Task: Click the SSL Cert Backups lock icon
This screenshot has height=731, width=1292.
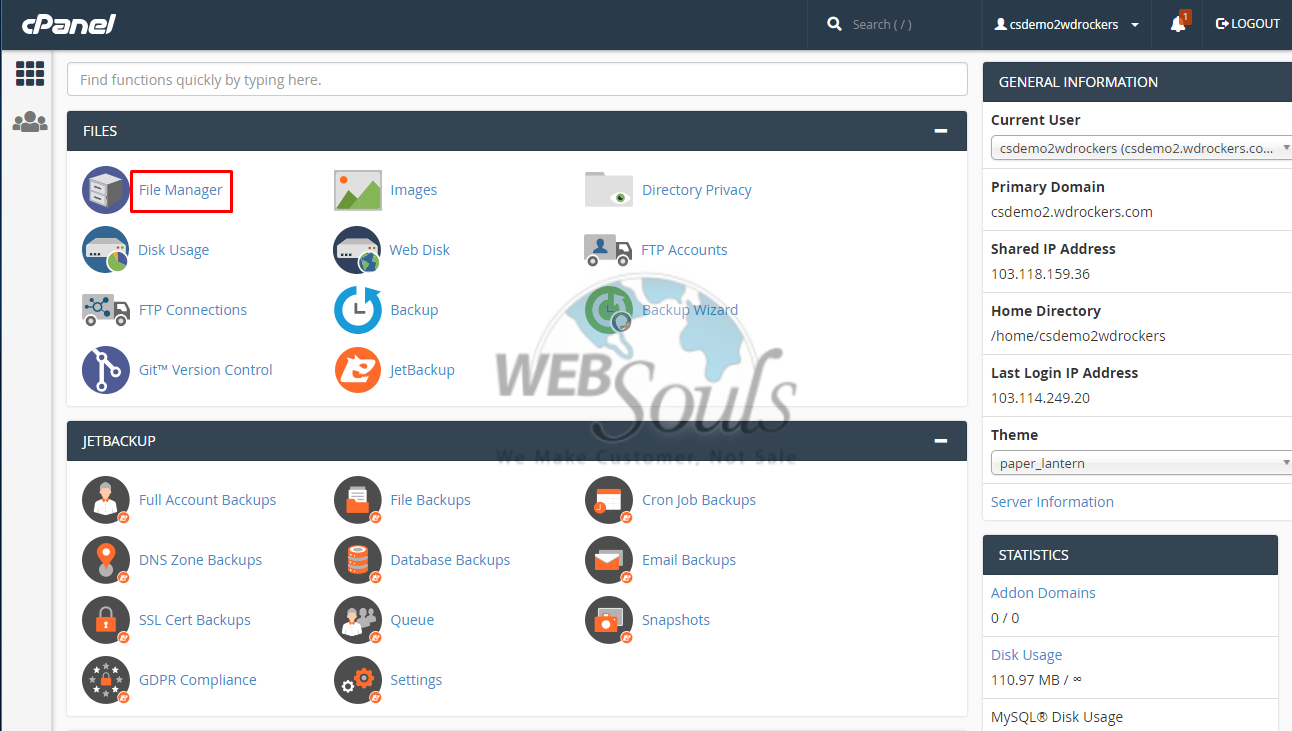Action: pos(106,620)
